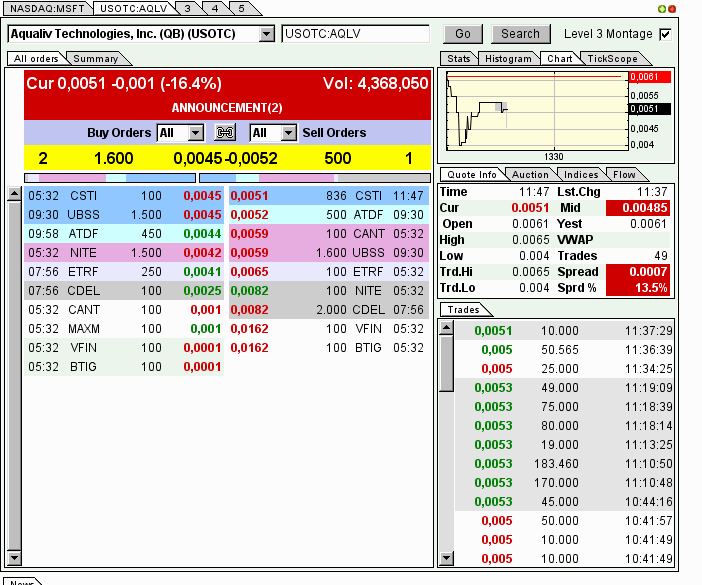The image size is (702, 585).
Task: Open the News tab at bottom
Action: pos(21,581)
